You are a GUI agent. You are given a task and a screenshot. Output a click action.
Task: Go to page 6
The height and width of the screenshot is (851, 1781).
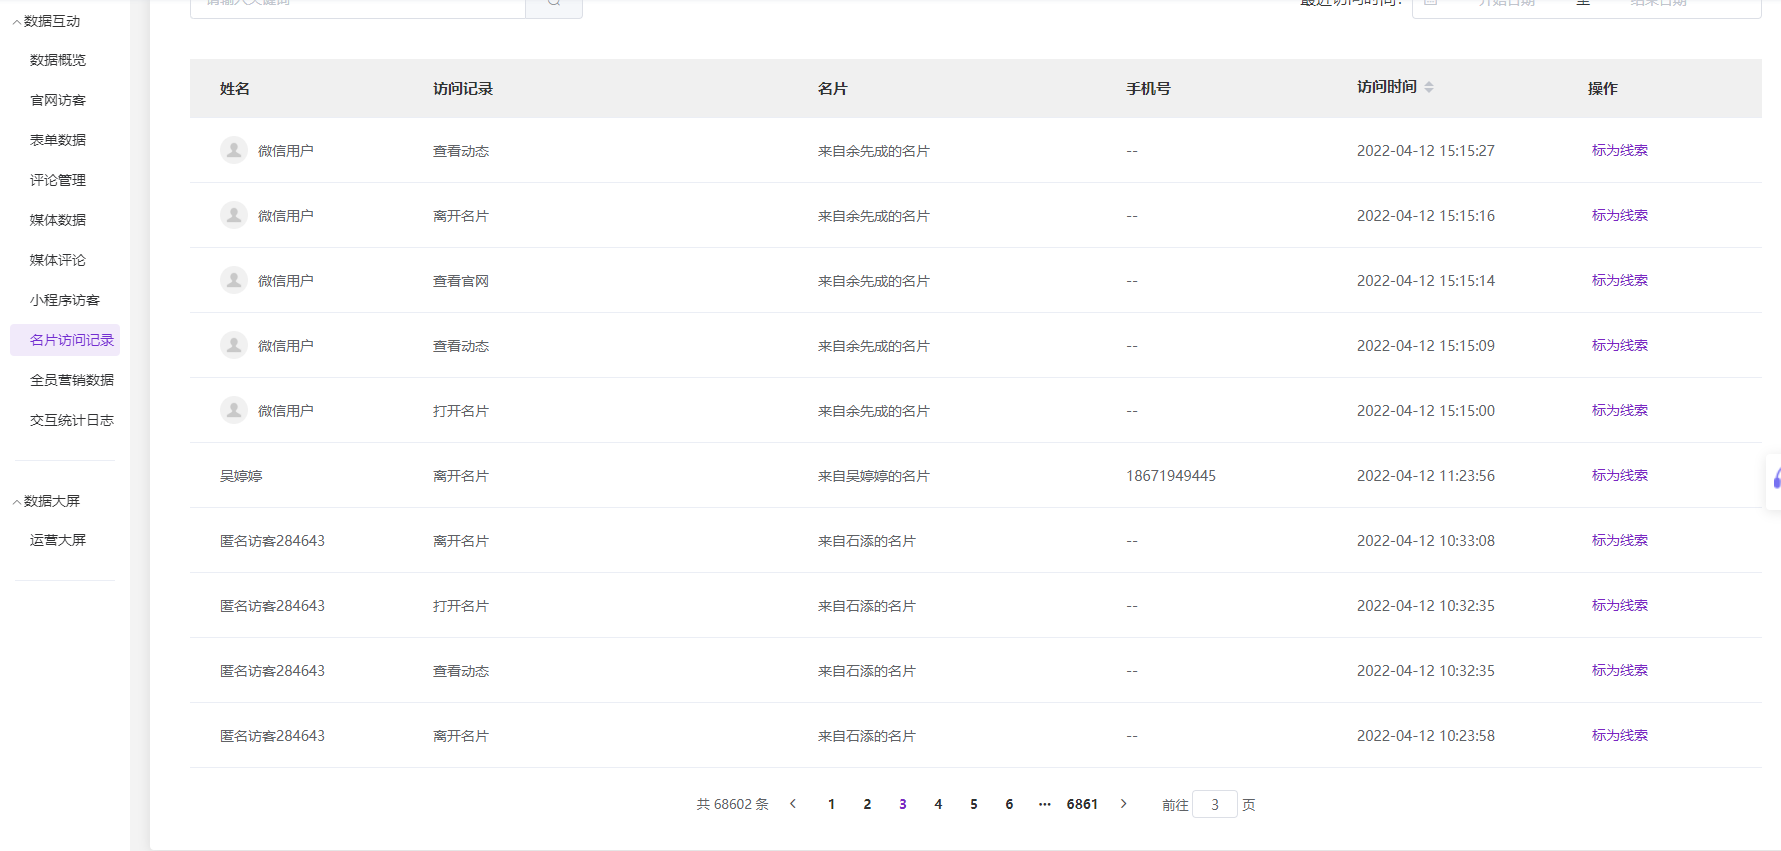(1009, 804)
